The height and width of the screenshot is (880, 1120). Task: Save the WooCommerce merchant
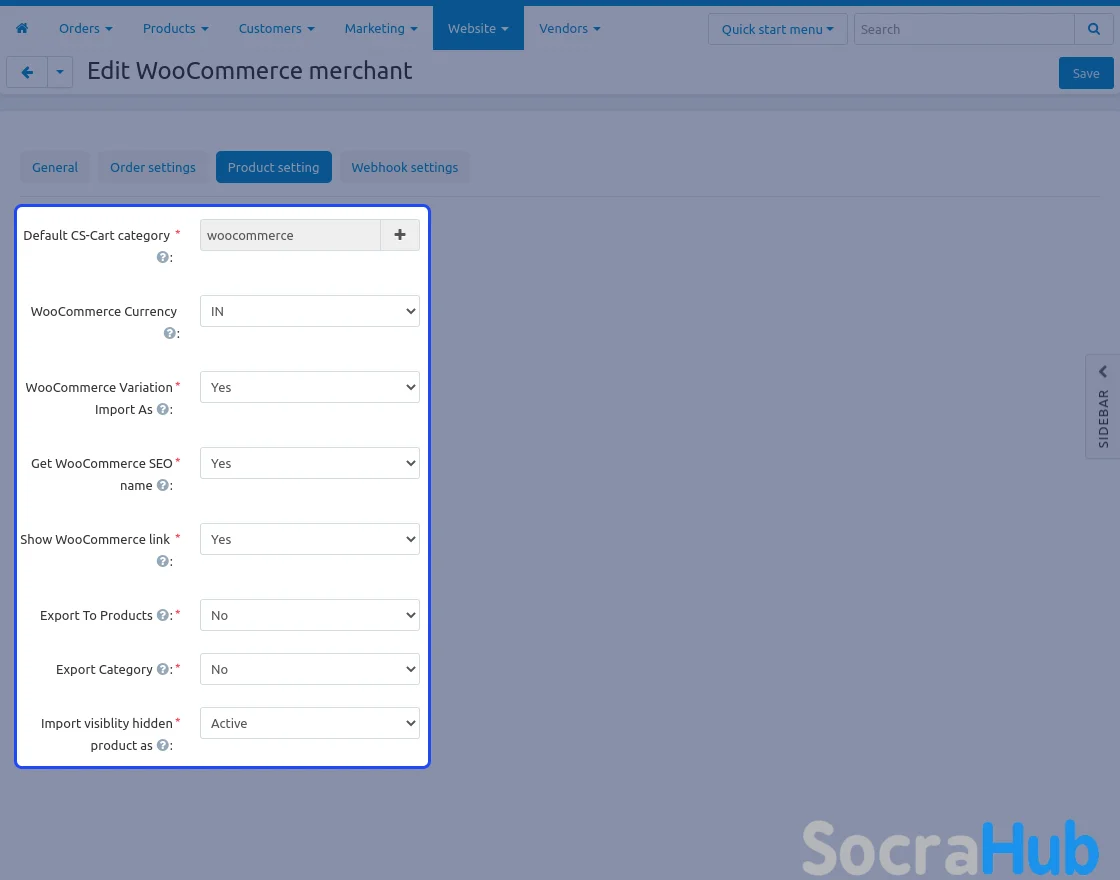coord(1086,73)
